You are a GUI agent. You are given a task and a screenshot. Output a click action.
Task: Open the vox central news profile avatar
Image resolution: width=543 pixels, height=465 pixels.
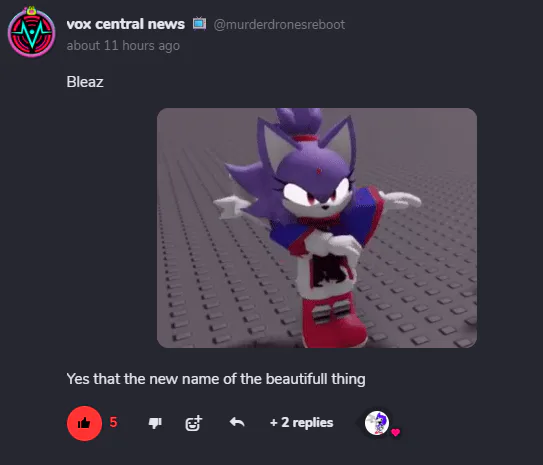32,33
